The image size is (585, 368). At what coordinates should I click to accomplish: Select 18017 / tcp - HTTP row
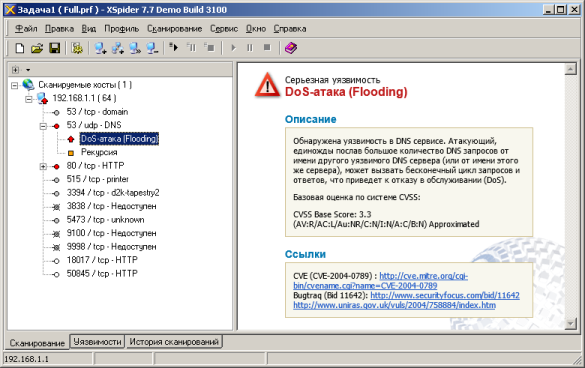102,260
